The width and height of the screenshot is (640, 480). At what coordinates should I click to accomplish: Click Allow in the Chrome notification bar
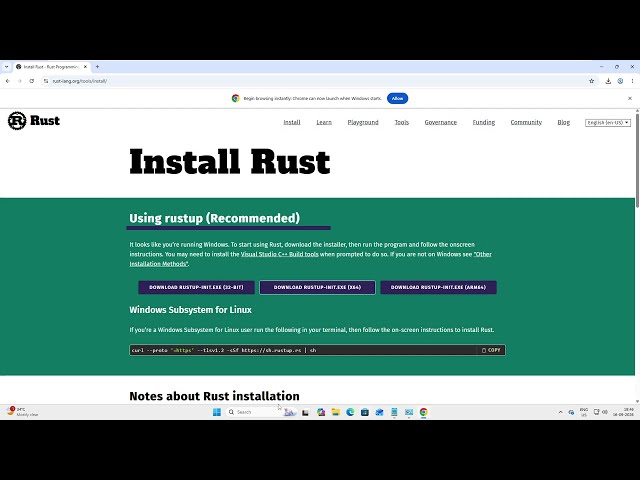[x=397, y=98]
